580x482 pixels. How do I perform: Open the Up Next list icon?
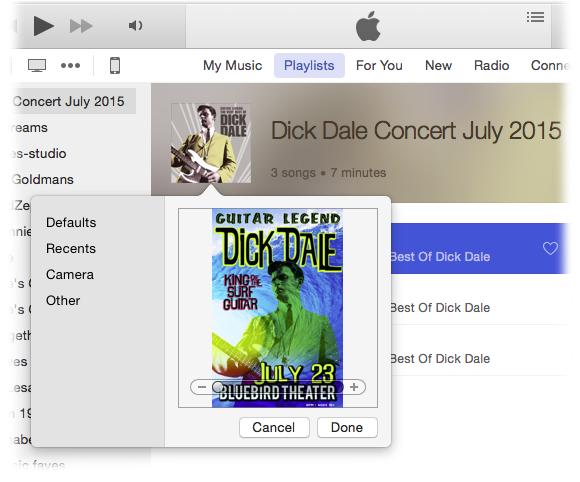(x=535, y=17)
